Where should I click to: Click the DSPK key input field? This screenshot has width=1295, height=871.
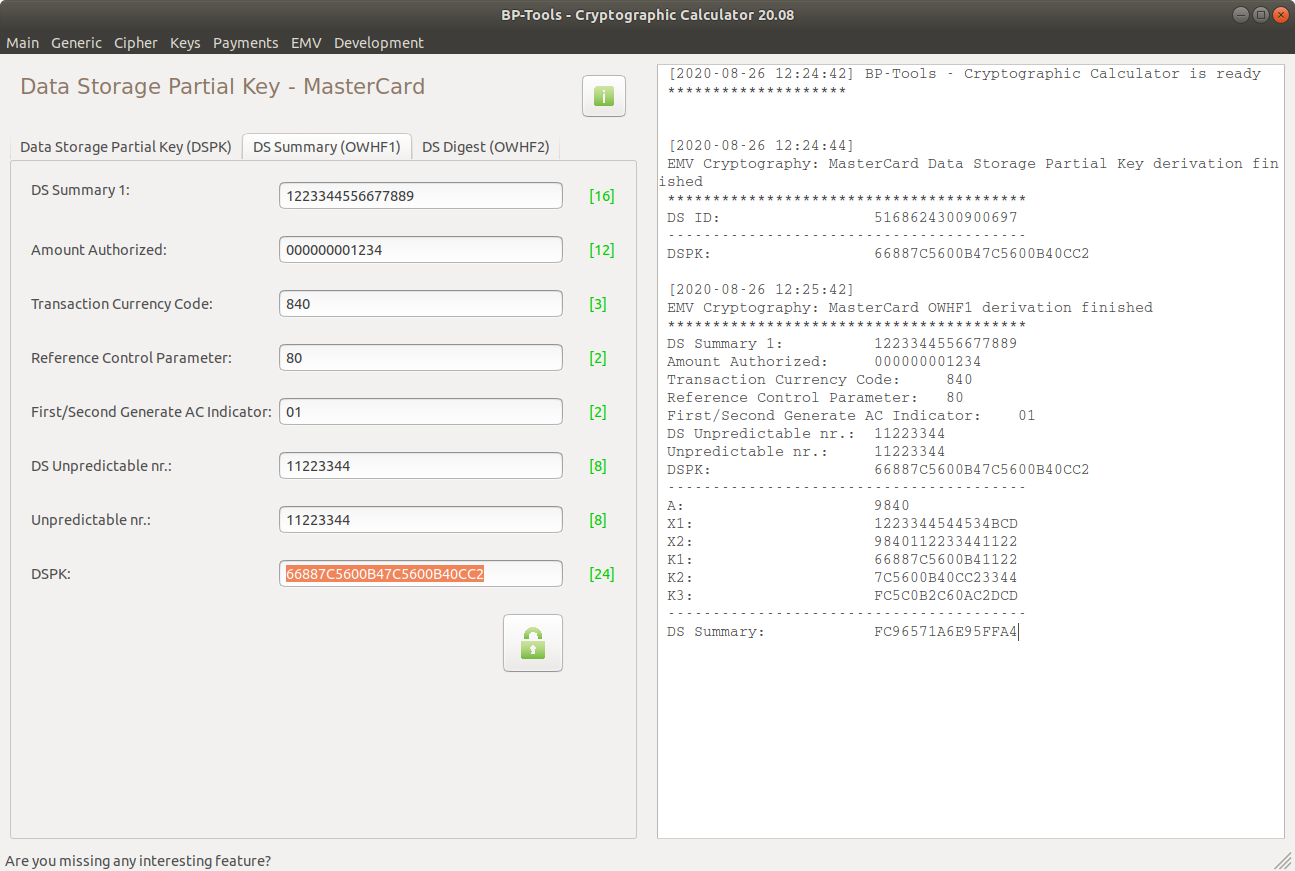(420, 574)
